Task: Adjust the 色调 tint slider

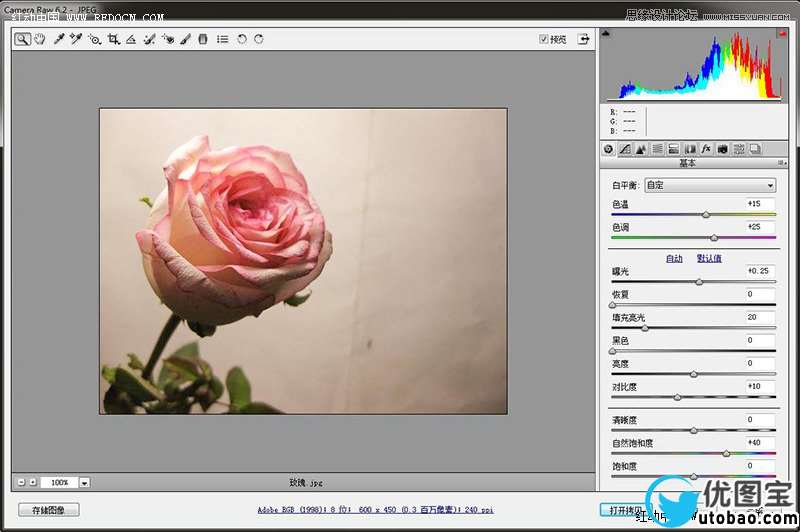Action: 714,238
